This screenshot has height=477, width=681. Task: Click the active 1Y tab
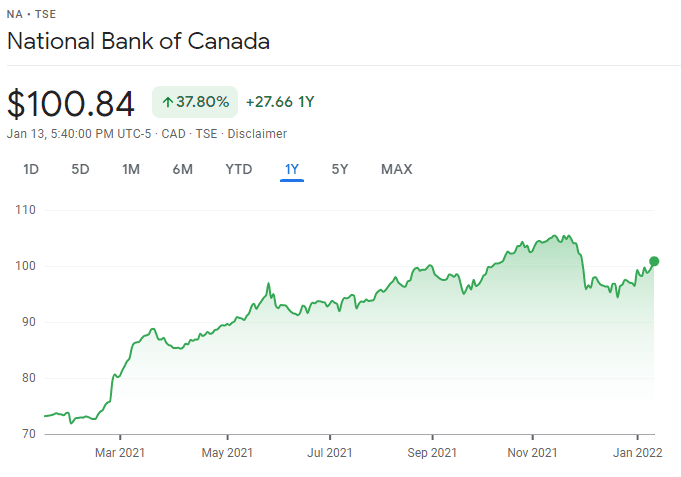pos(292,169)
